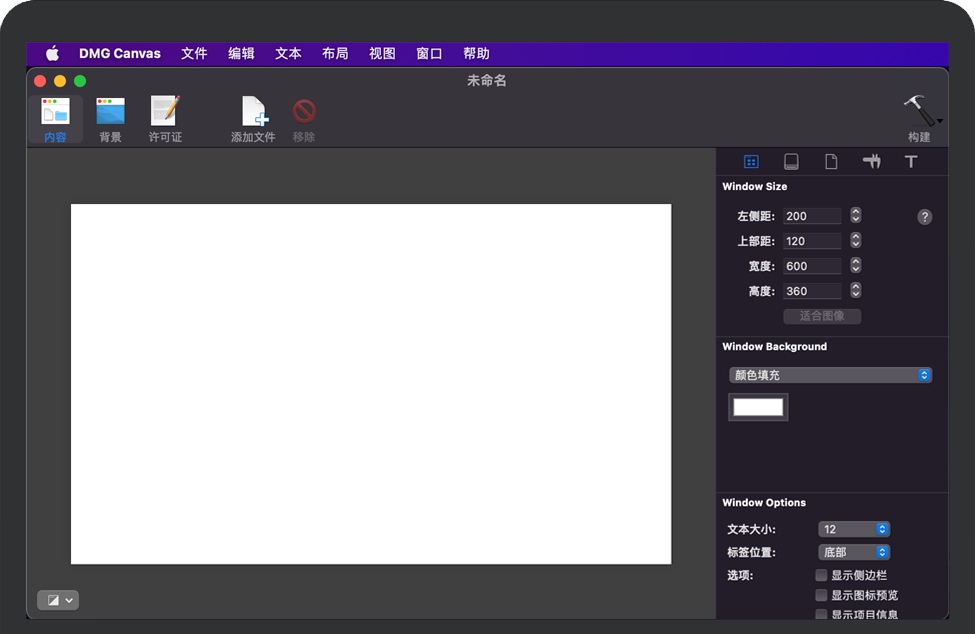This screenshot has width=975, height=634.
Task: Enable the 显示侧边栏 checkbox
Action: tap(821, 575)
